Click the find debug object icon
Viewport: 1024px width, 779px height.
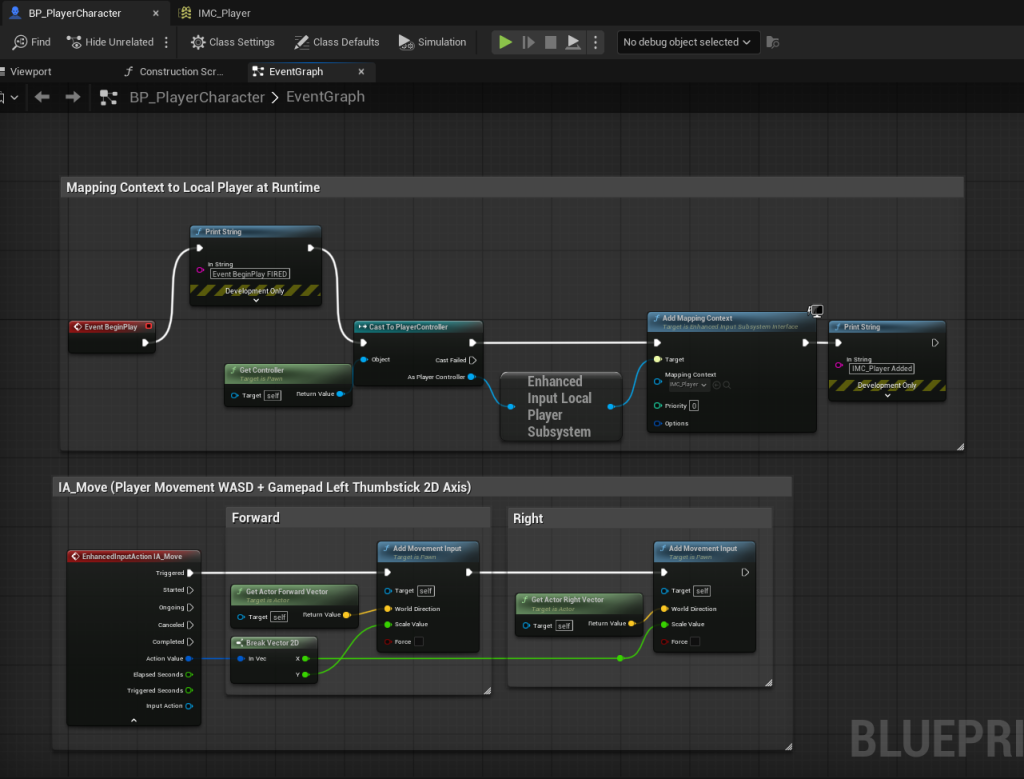pyautogui.click(x=772, y=42)
